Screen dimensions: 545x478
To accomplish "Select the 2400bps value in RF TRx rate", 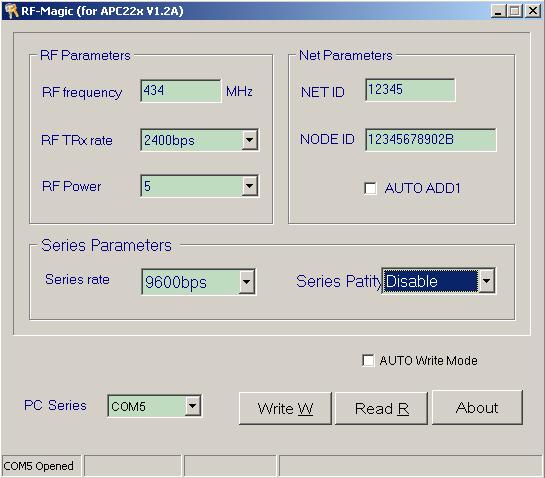I will coord(169,140).
